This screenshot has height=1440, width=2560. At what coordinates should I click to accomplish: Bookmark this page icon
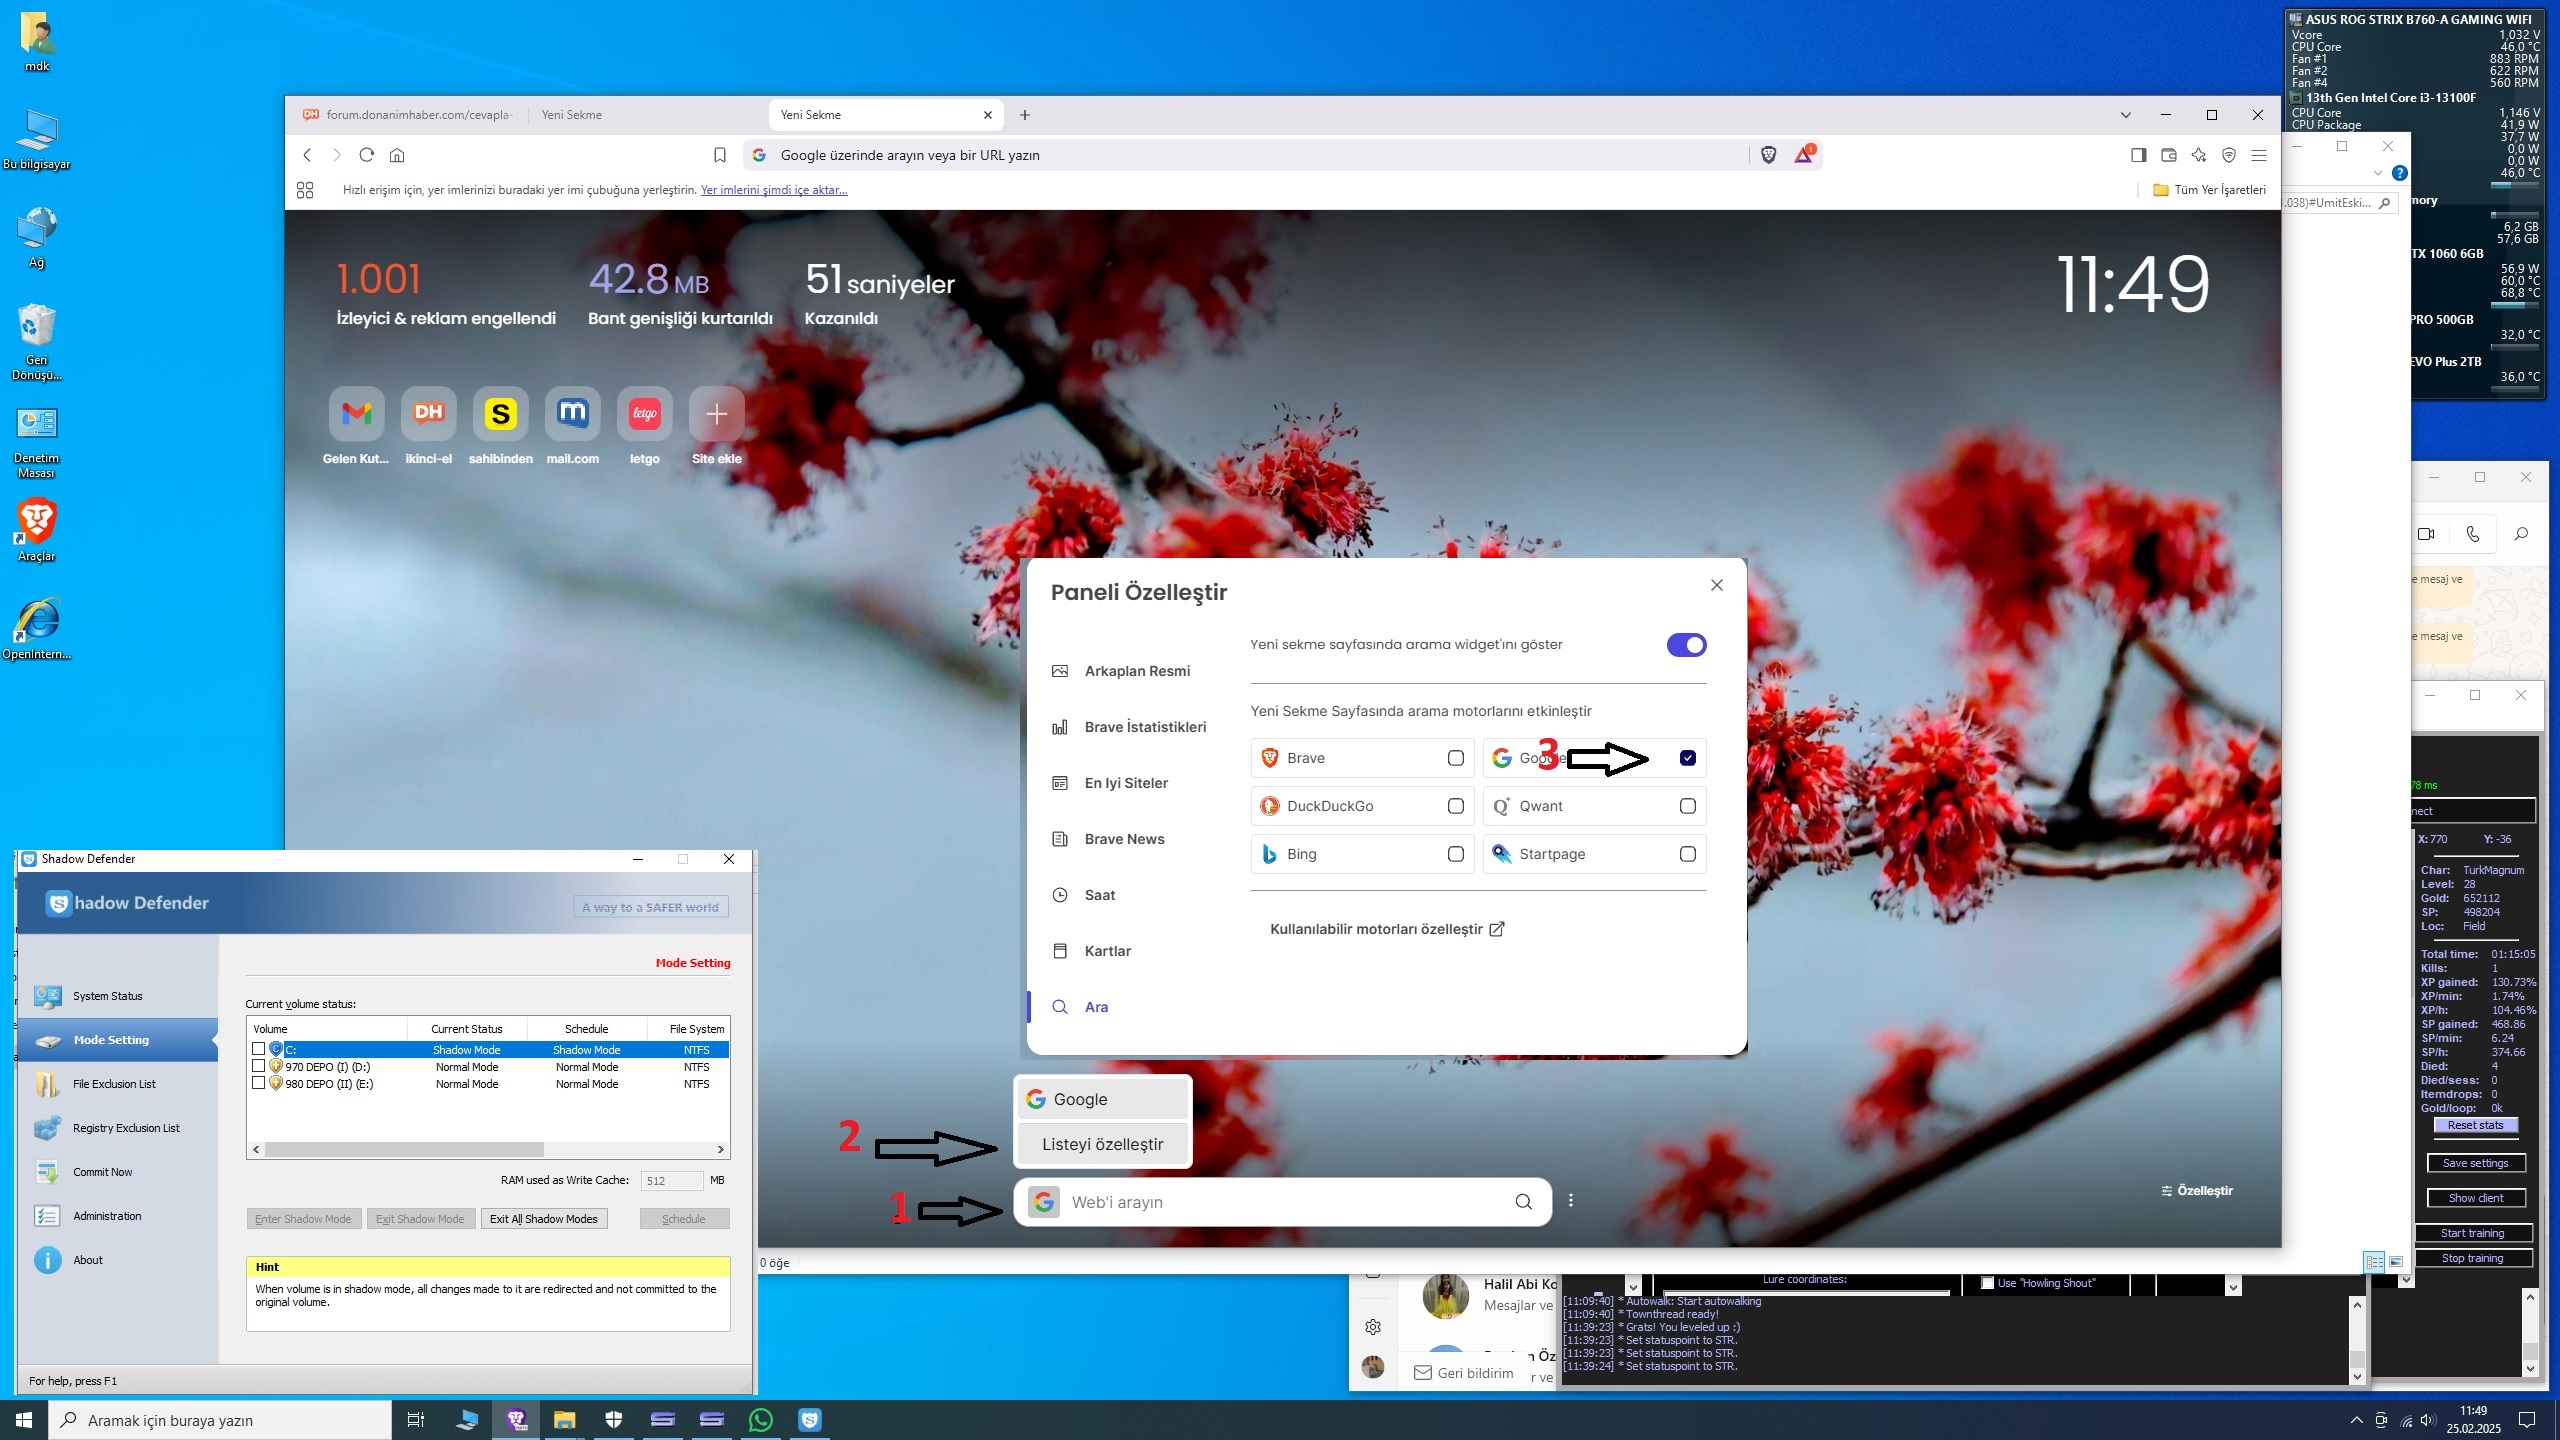719,155
